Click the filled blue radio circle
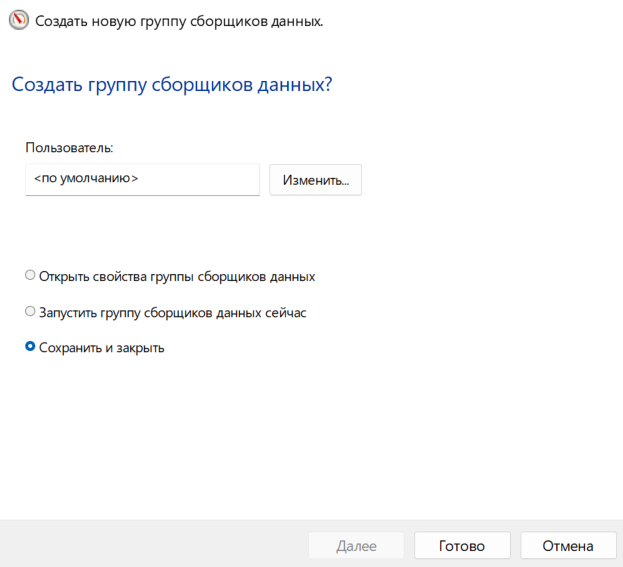This screenshot has width=623, height=567. (30, 346)
